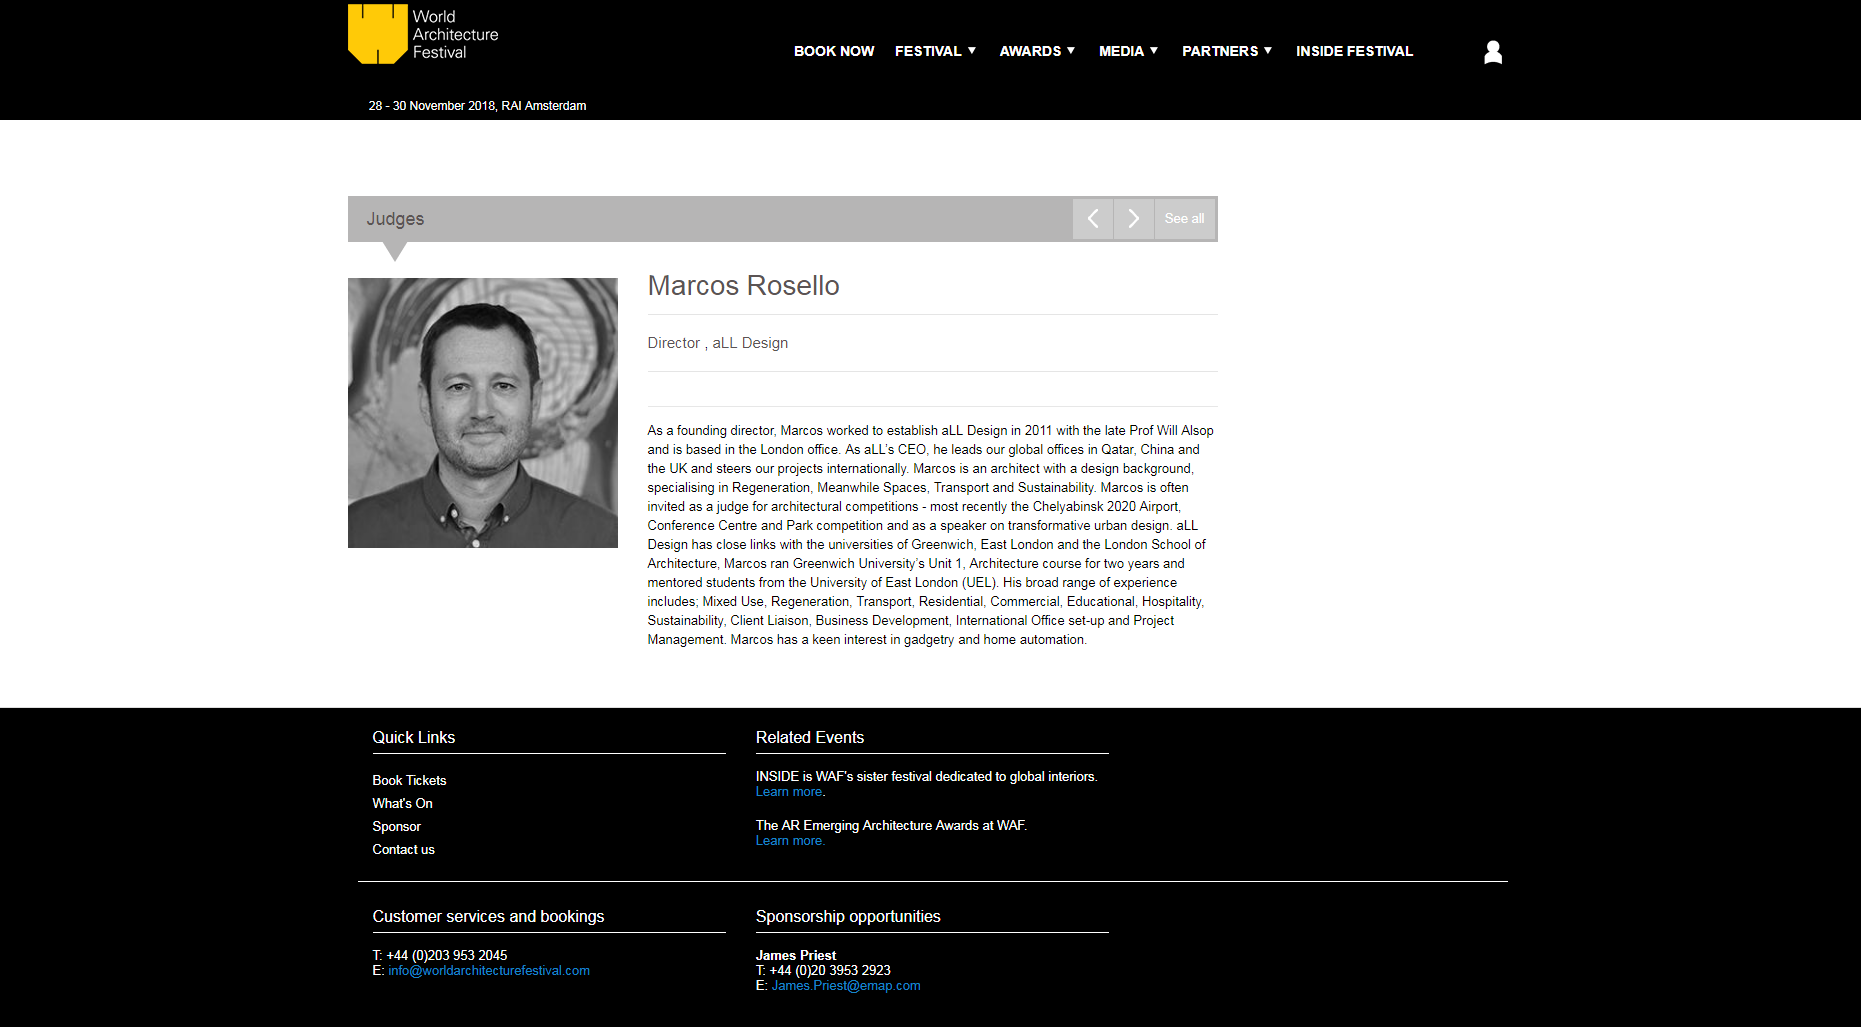
Task: Click the Sponsorship opportunities heading
Action: pos(848,917)
